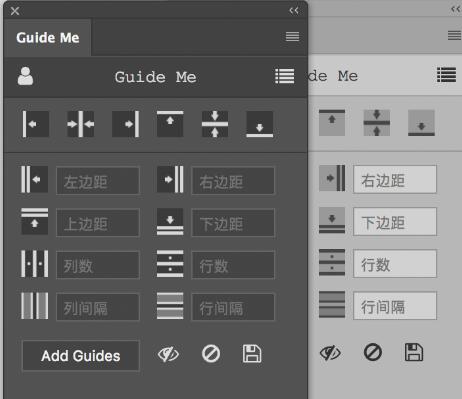Viewport: 462px width, 399px height.
Task: Focus the 左边距 input field
Action: pos(98,181)
